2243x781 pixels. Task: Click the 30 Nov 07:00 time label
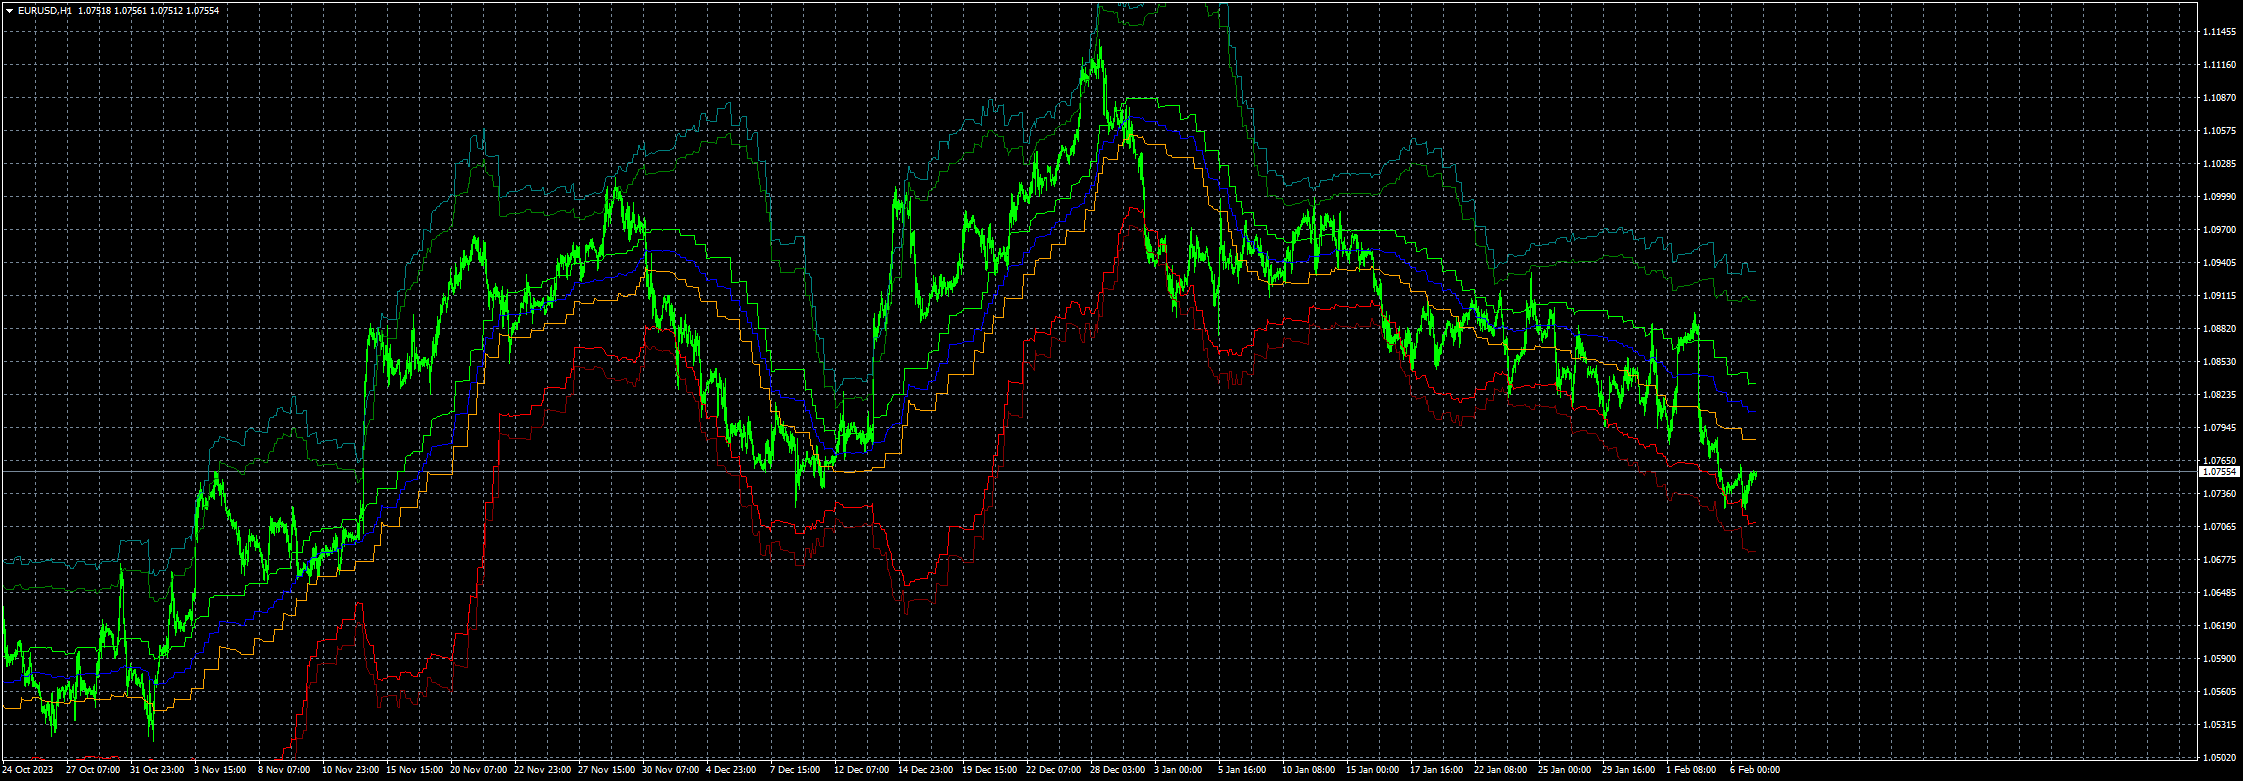tap(670, 771)
